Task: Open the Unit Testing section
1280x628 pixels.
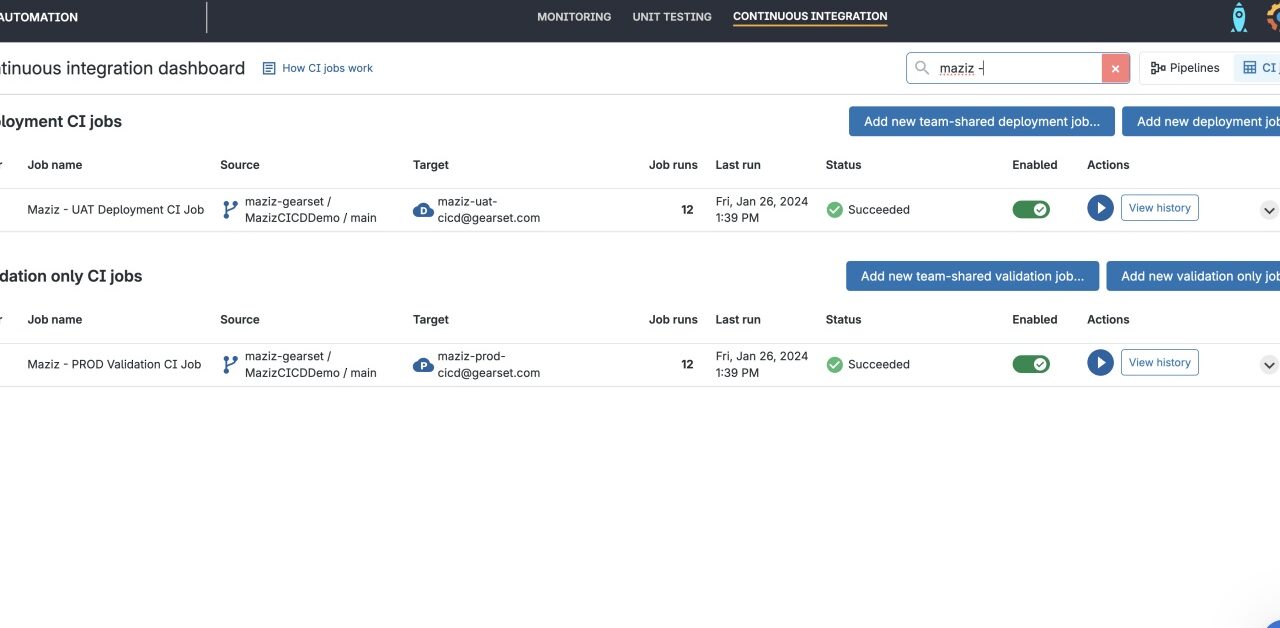Action: click(x=671, y=16)
